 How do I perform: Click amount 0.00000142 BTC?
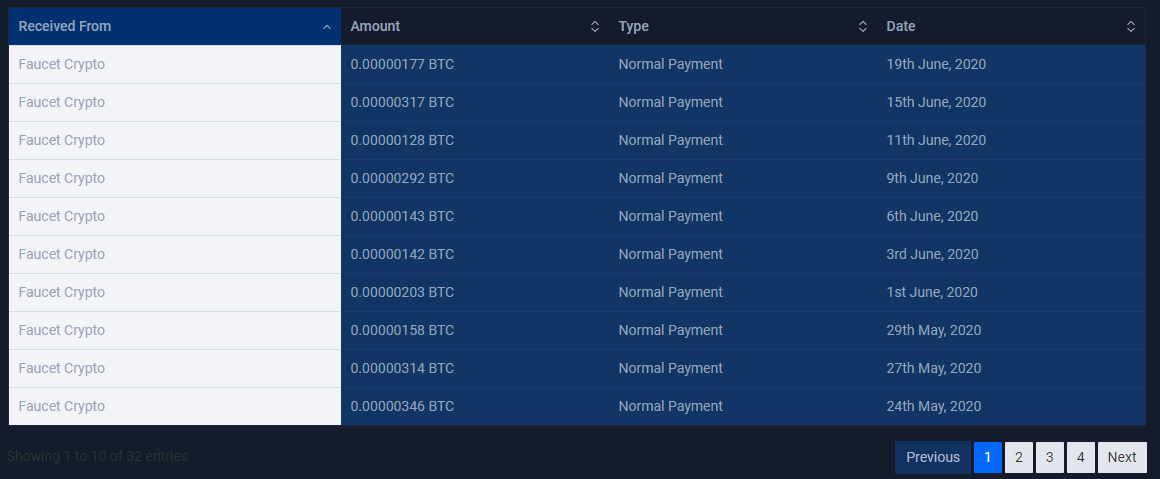402,254
